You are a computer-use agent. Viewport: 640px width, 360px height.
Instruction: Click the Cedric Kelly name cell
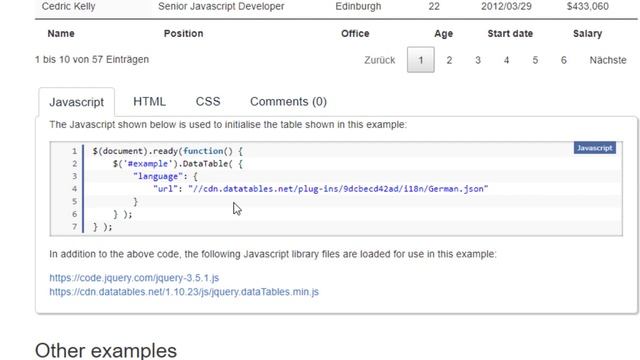pyautogui.click(x=68, y=7)
